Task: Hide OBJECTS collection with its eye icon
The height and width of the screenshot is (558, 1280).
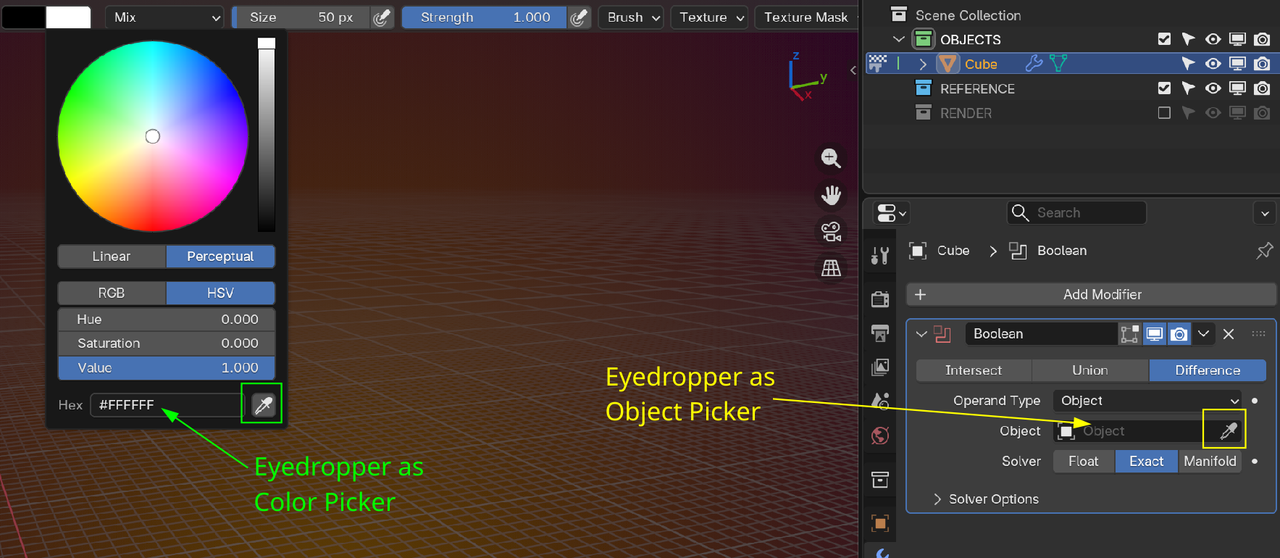Action: pyautogui.click(x=1213, y=40)
